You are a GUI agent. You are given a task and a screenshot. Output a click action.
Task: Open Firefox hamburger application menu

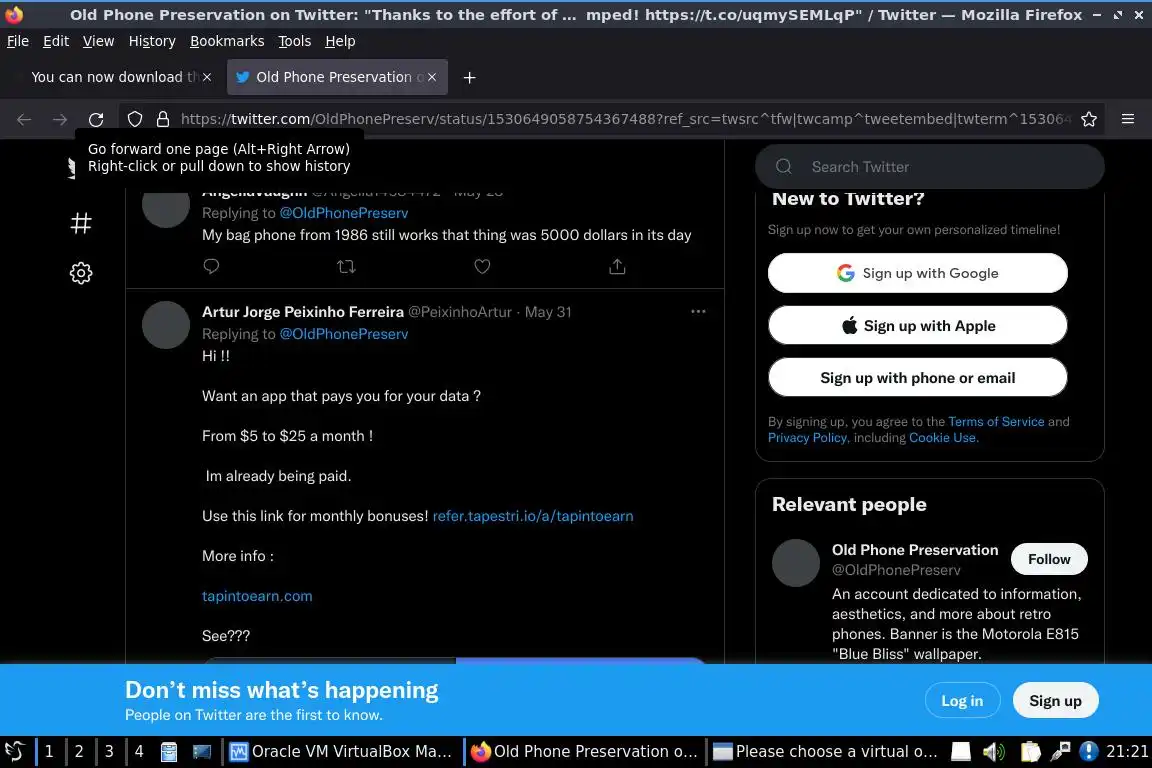coord(1128,119)
